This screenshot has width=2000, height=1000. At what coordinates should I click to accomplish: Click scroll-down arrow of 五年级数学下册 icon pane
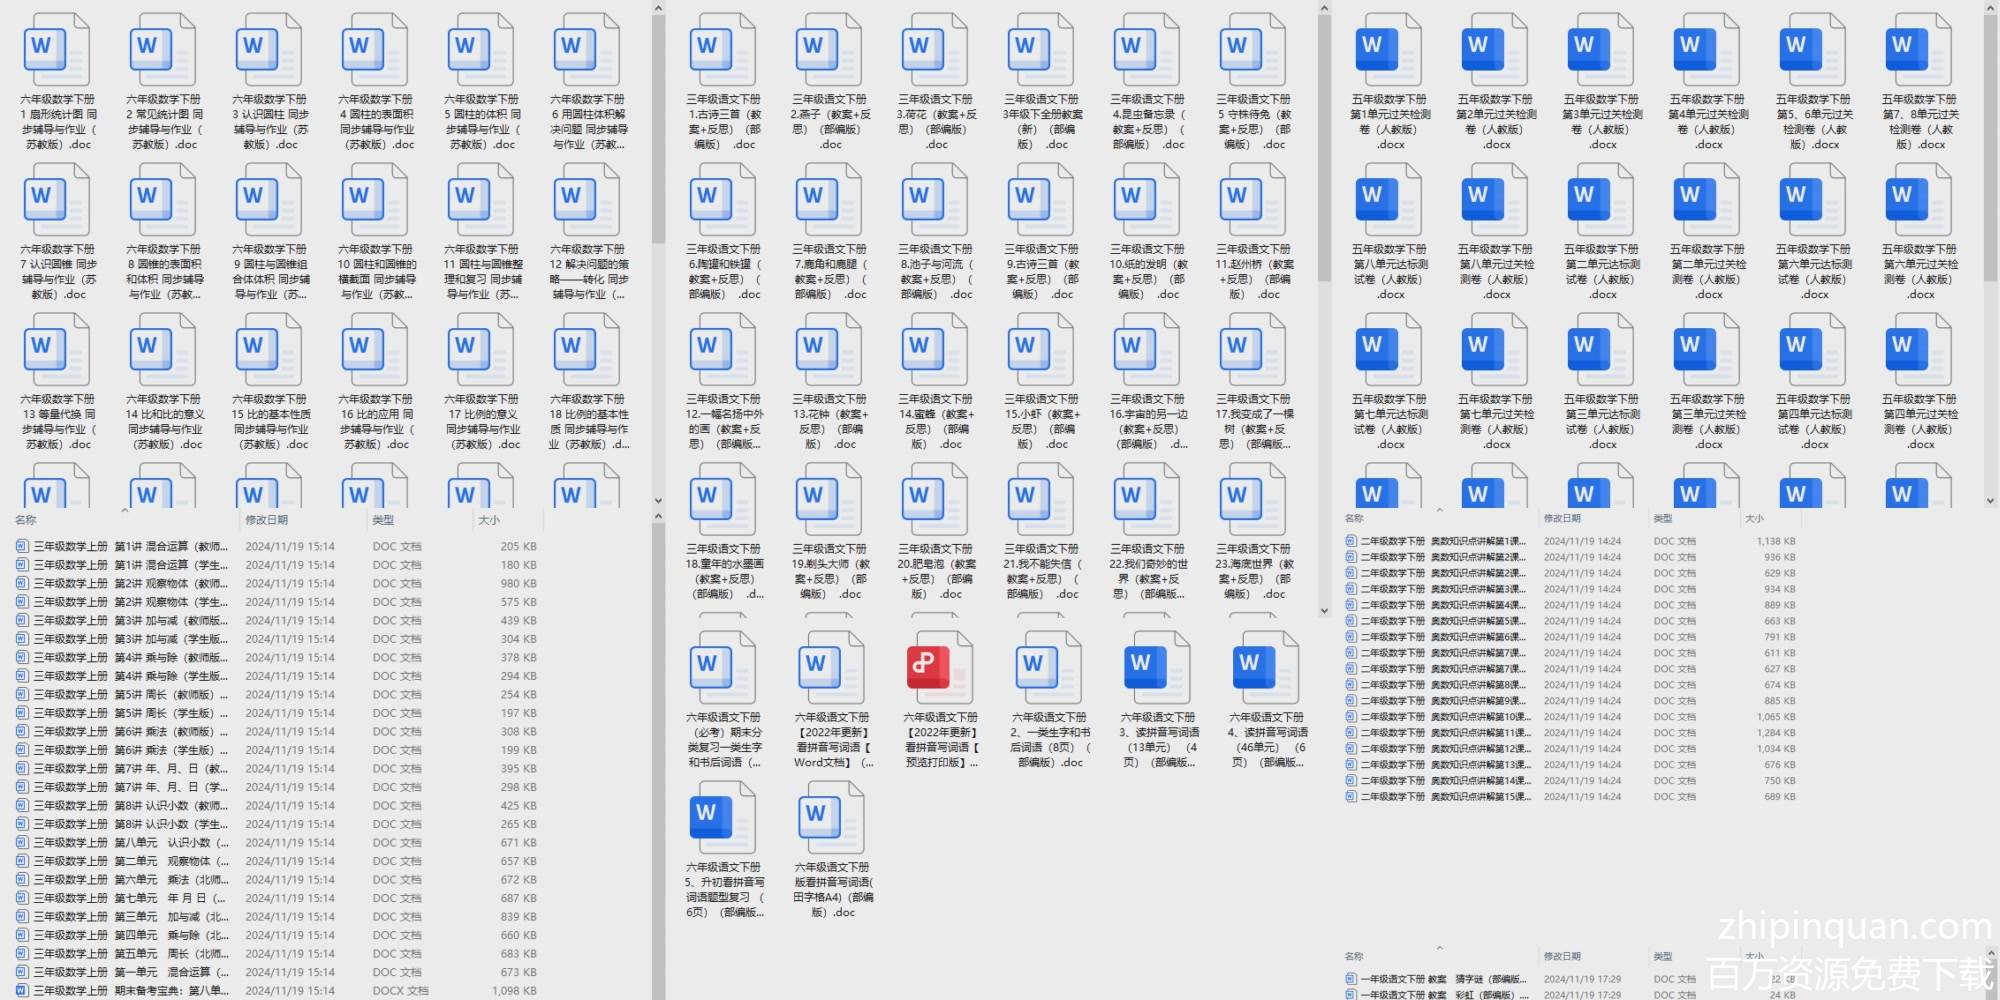click(1990, 501)
